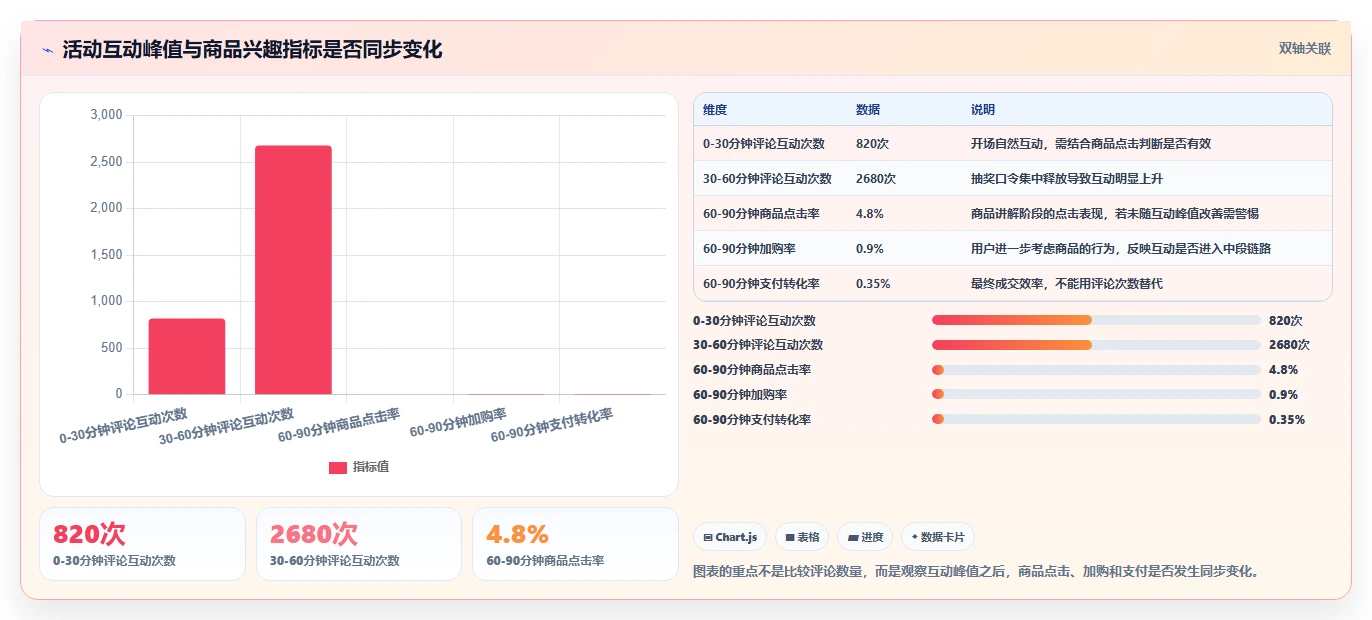Click the page title 活动互动峰值与商品兴趣指标是否同步变化
Viewport: 1372px width, 620px height.
pyautogui.click(x=252, y=50)
